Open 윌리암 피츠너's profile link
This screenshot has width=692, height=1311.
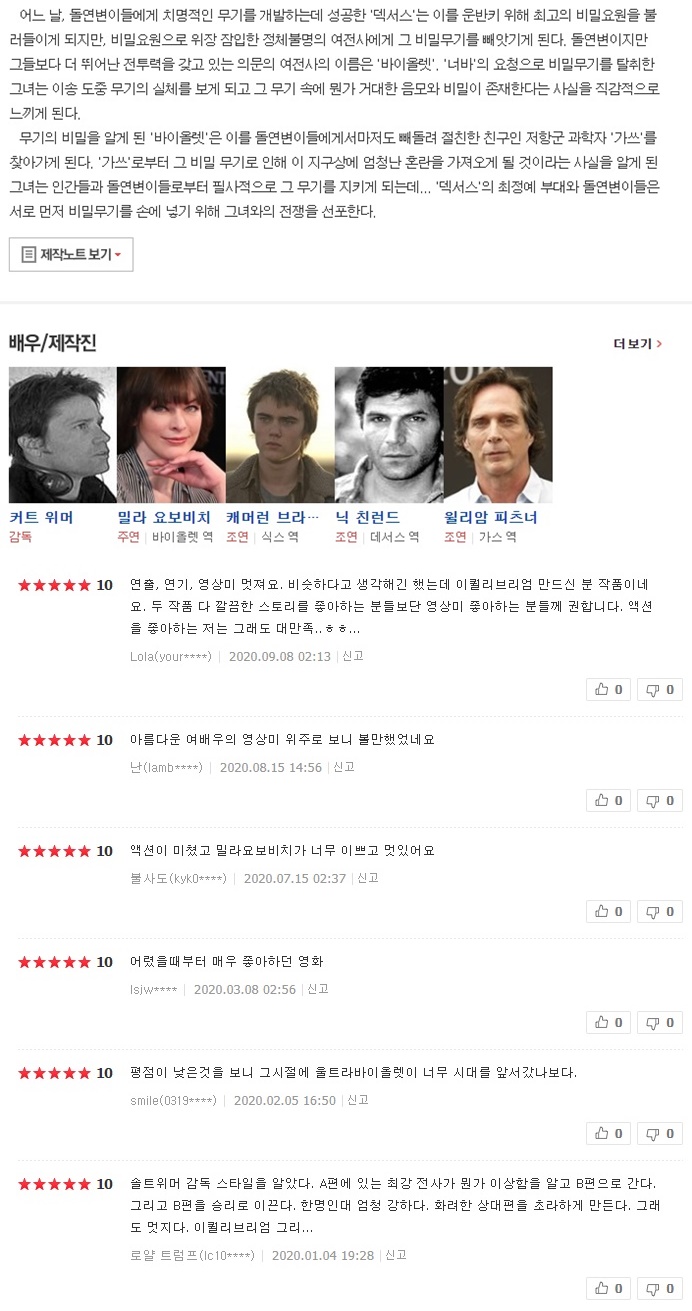(491, 517)
